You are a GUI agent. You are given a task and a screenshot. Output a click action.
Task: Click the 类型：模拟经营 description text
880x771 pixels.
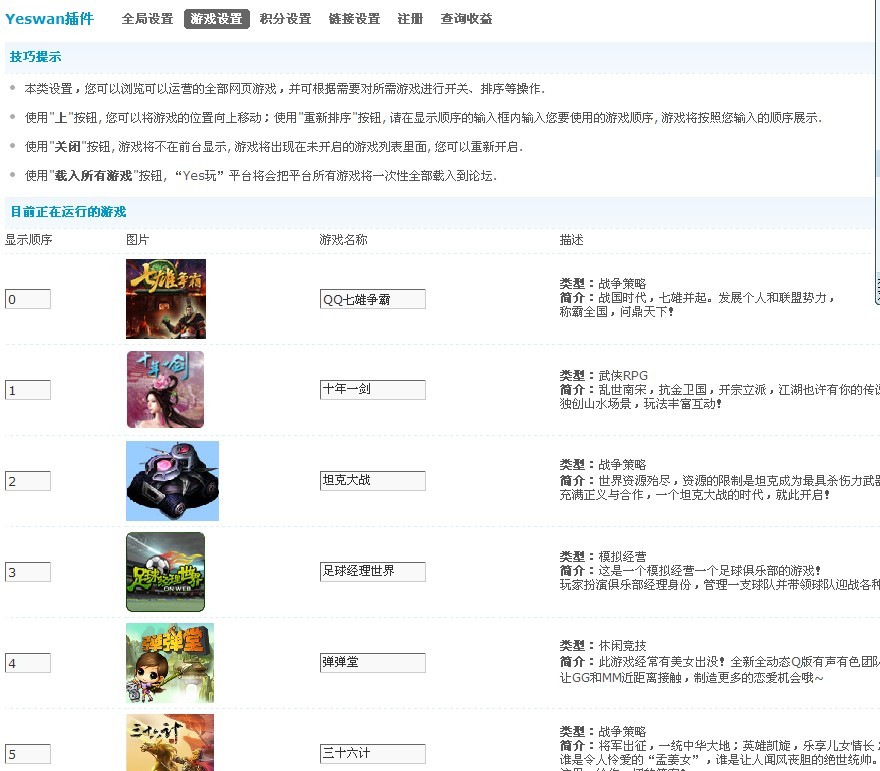[603, 557]
